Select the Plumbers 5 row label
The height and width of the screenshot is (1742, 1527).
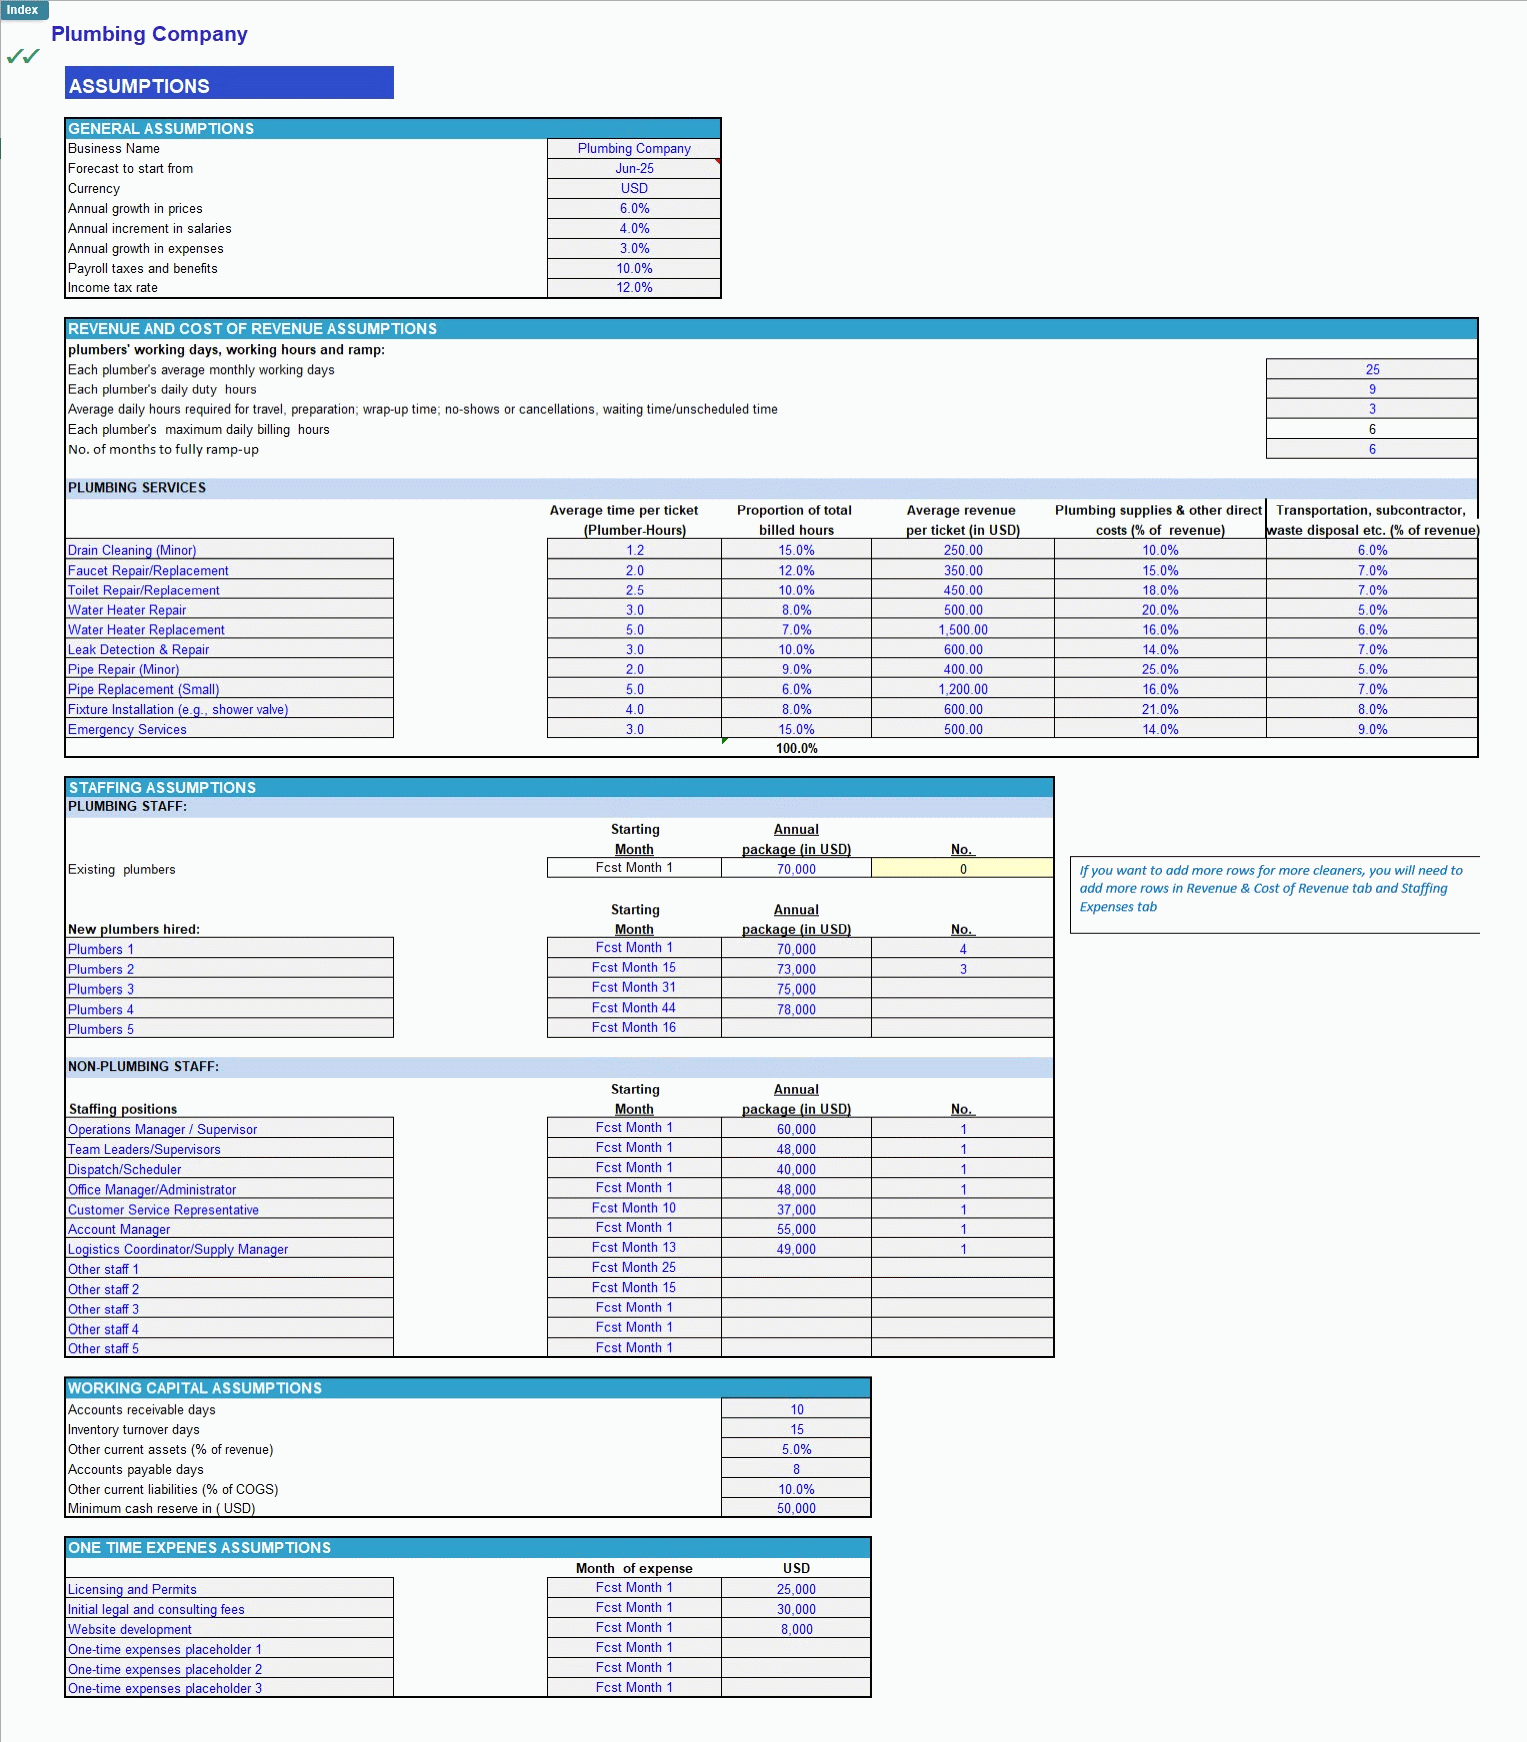pos(229,1029)
